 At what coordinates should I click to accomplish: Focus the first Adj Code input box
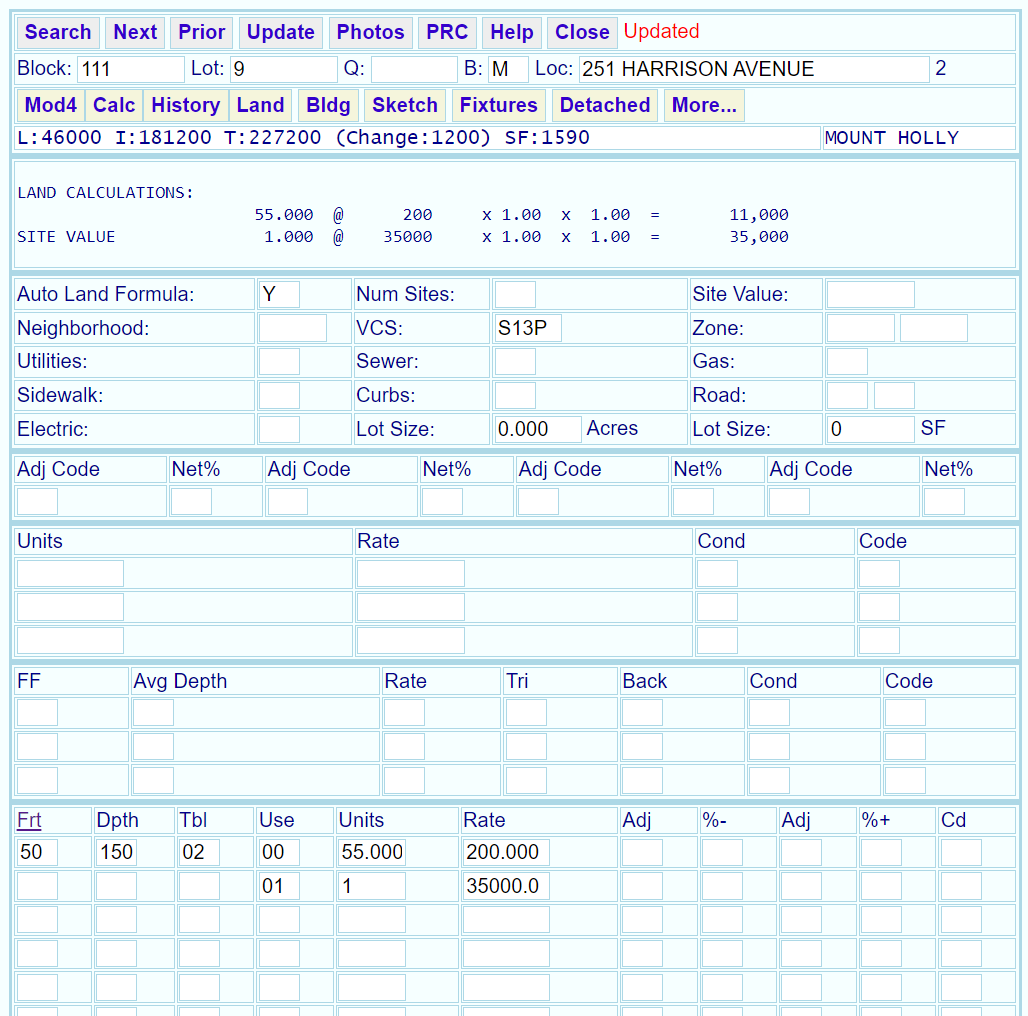click(x=37, y=502)
